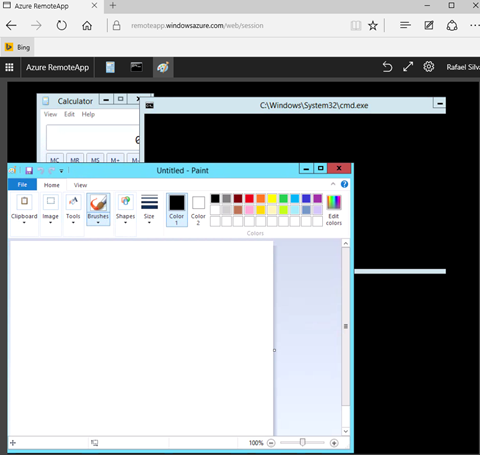The height and width of the screenshot is (455, 480).
Task: Open the Paint File tab
Action: coord(22,185)
